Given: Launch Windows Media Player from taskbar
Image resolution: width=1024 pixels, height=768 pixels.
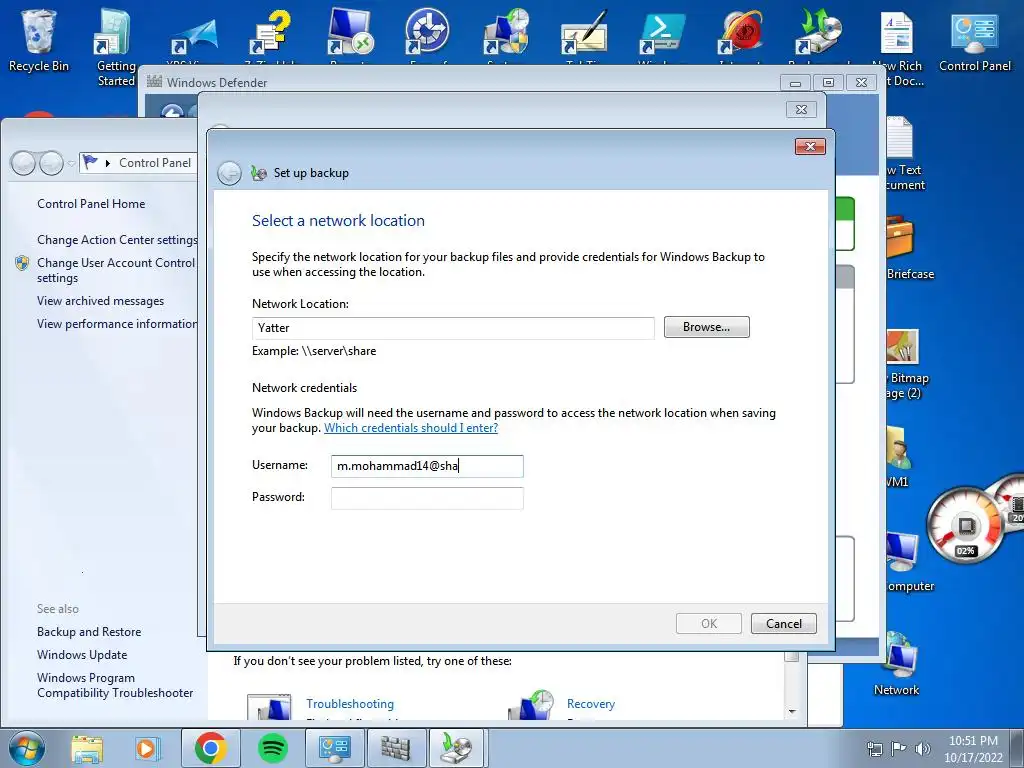Looking at the screenshot, I should [x=147, y=748].
